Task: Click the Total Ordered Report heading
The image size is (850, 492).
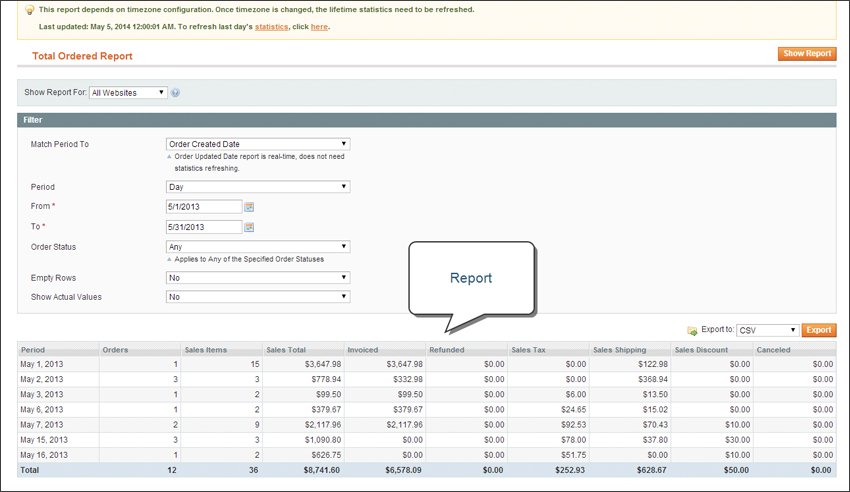Action: tap(82, 56)
